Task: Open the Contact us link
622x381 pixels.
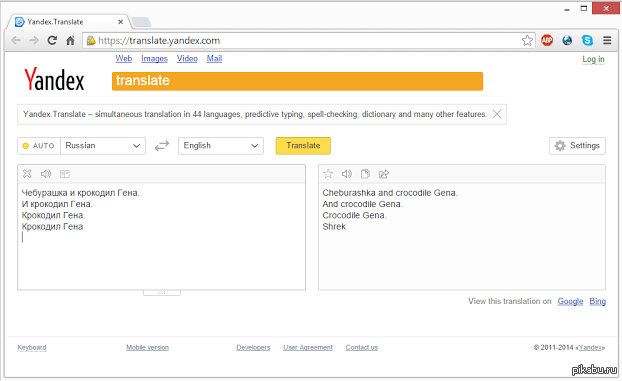Action: coord(361,348)
